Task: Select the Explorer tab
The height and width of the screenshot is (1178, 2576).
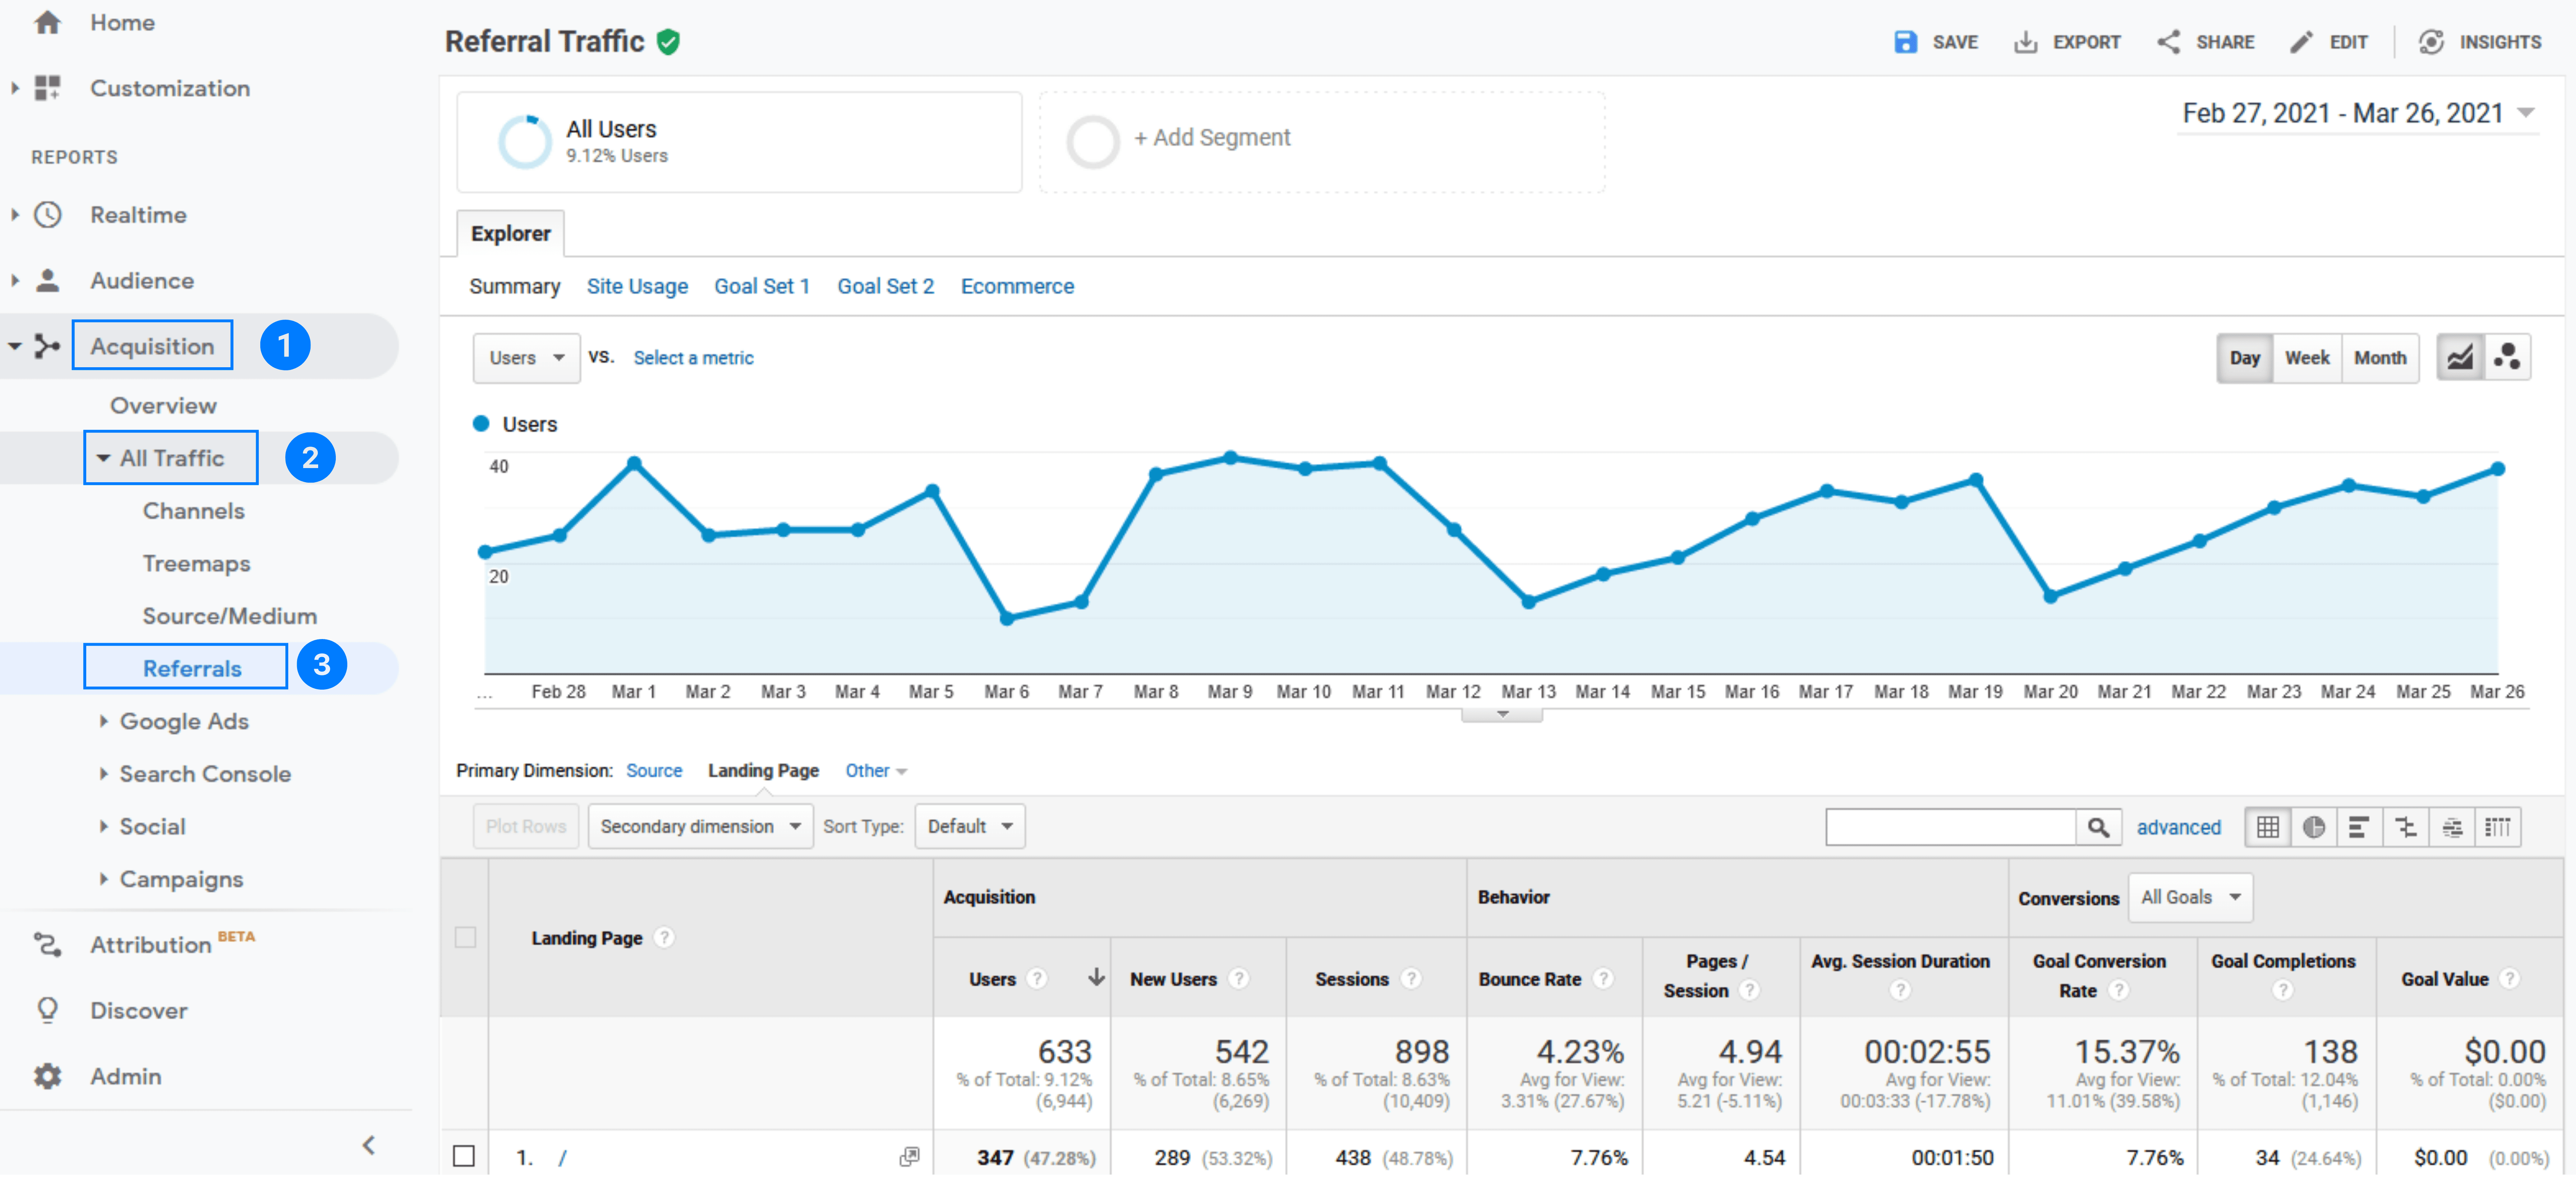Action: pos(511,234)
